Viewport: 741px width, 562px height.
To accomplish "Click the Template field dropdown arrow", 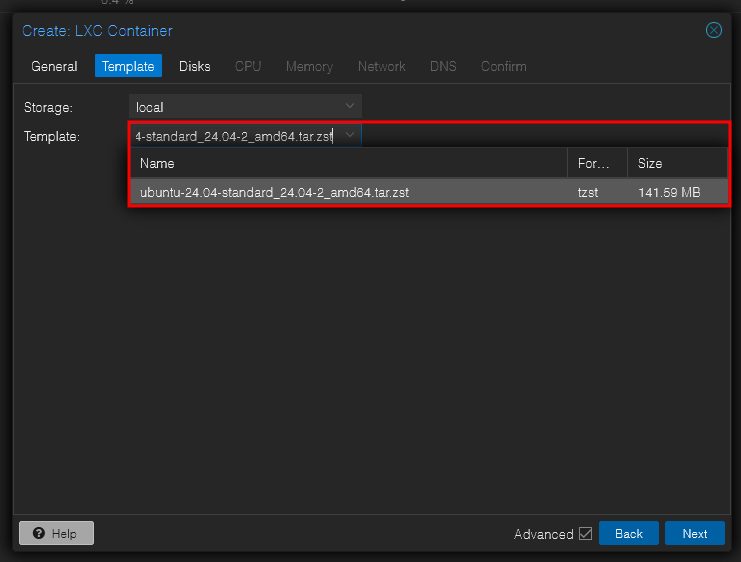I will pos(350,136).
